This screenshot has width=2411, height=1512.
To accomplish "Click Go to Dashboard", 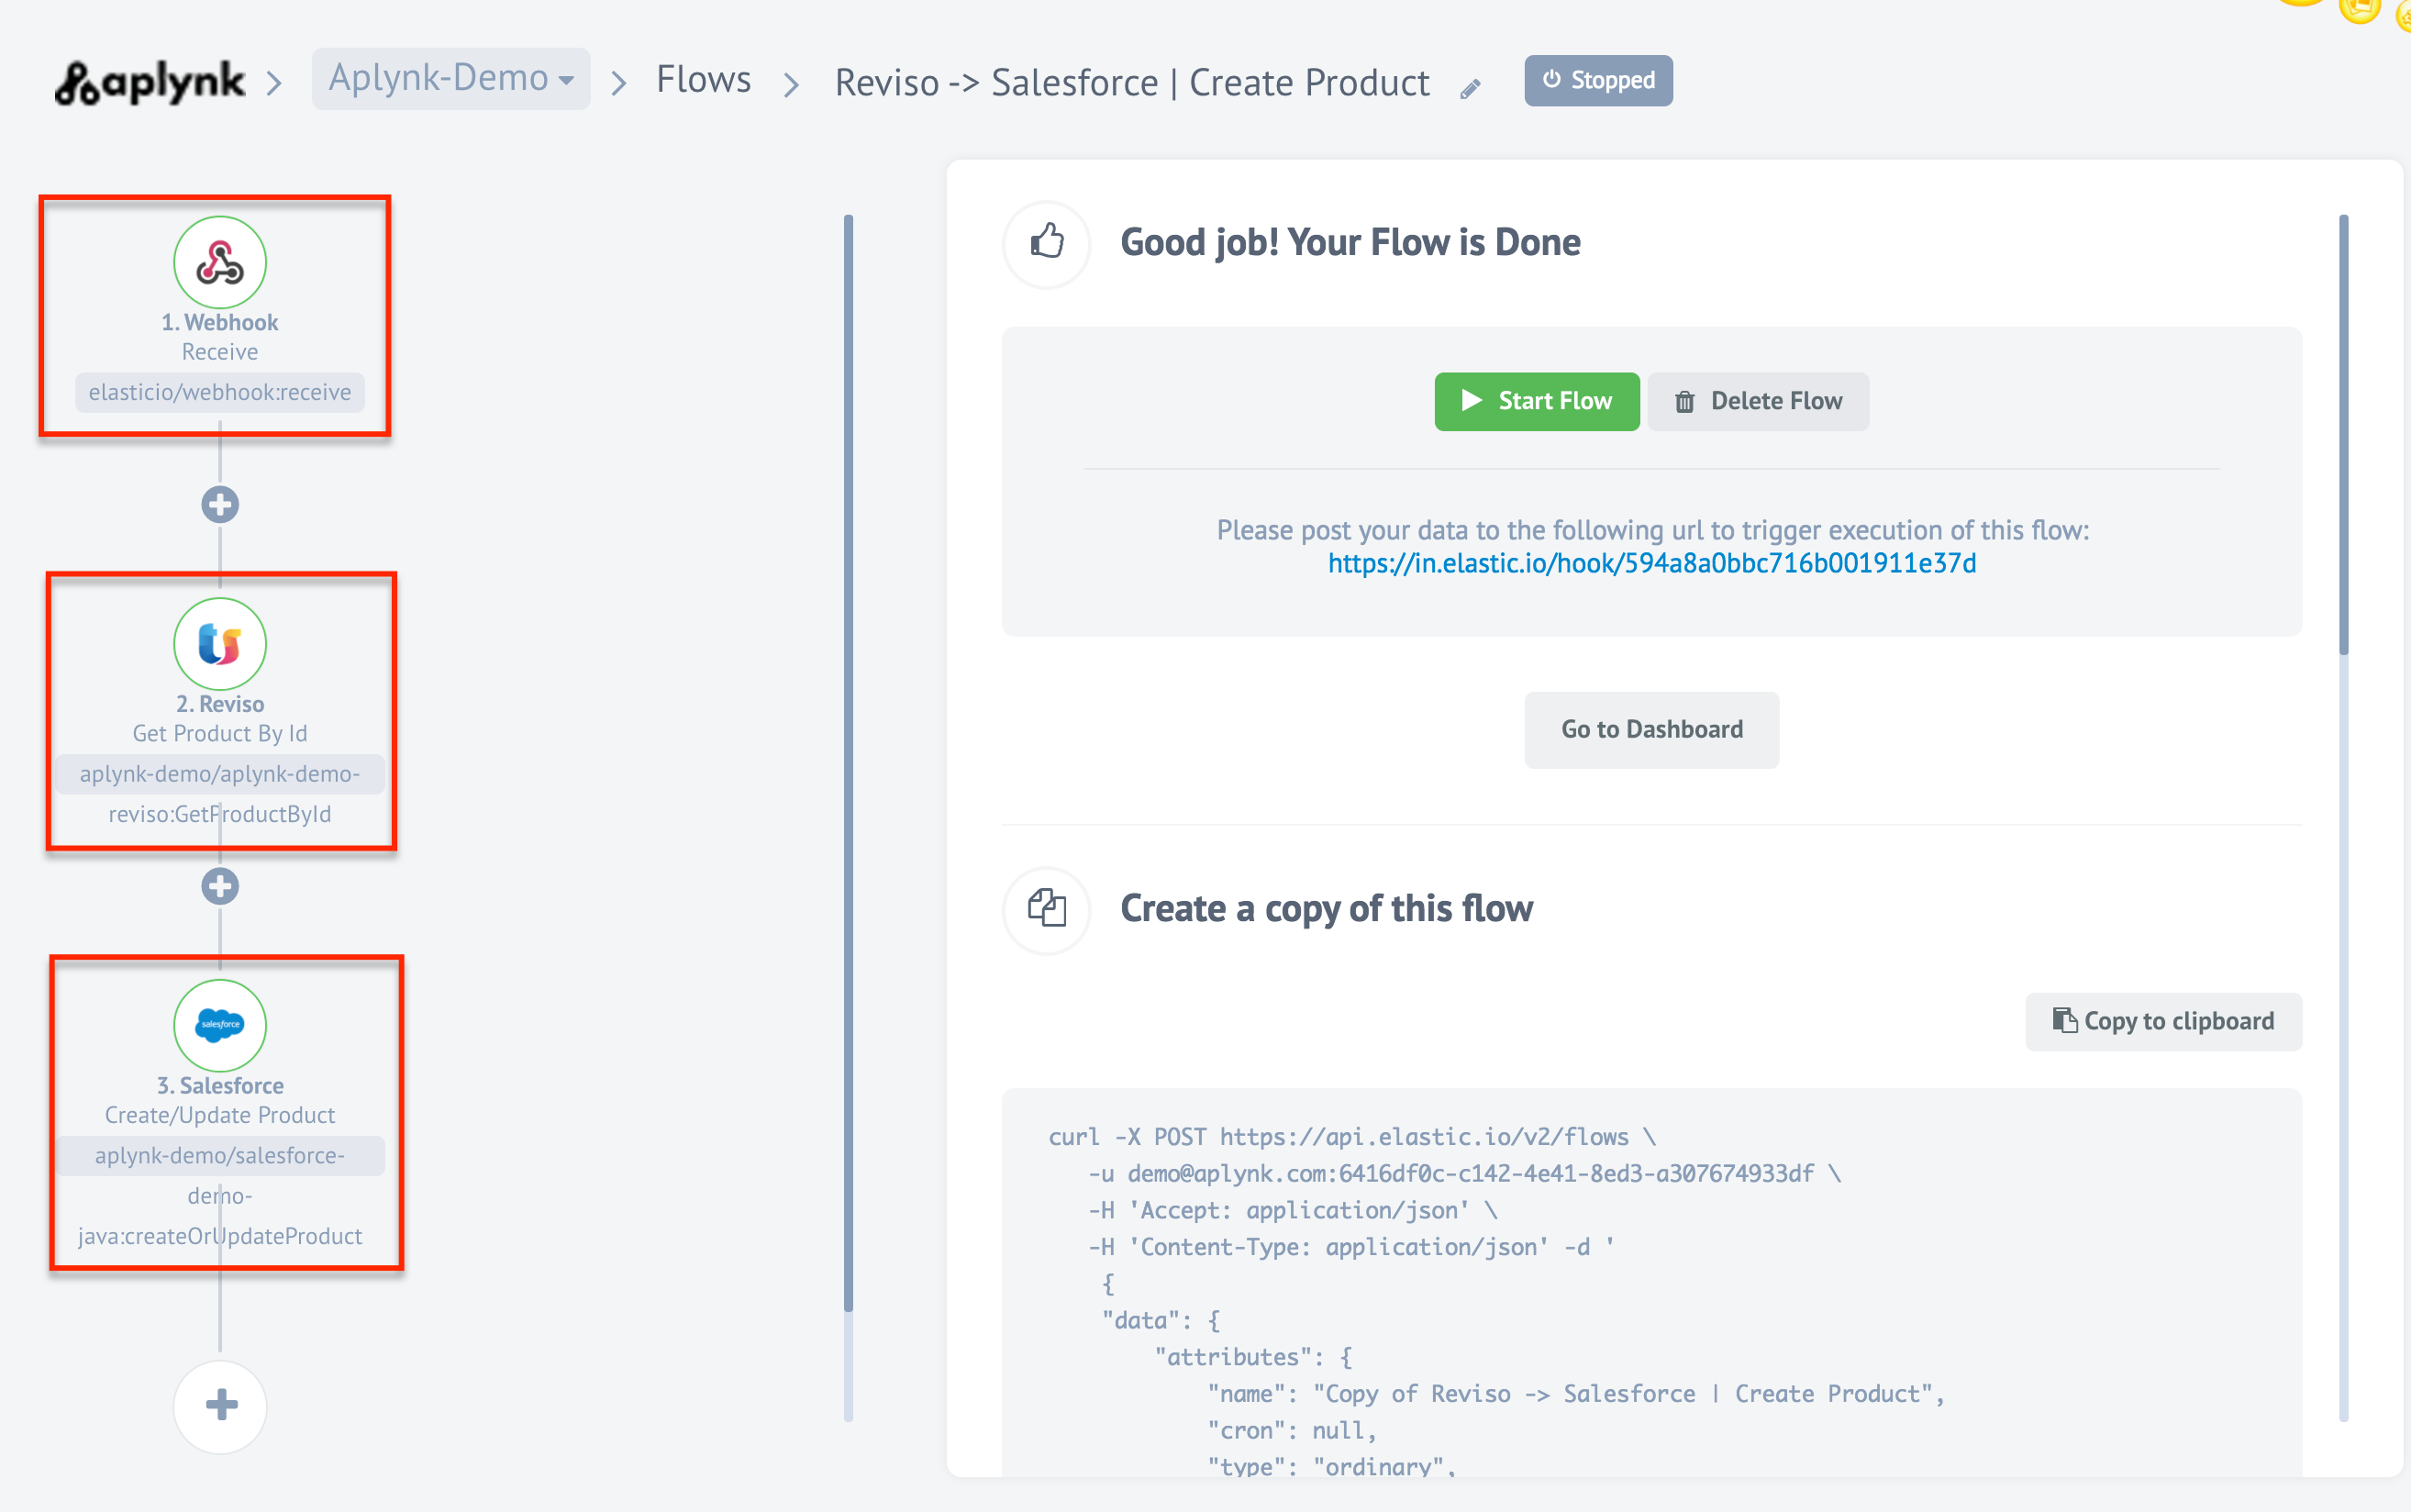I will pos(1651,729).
